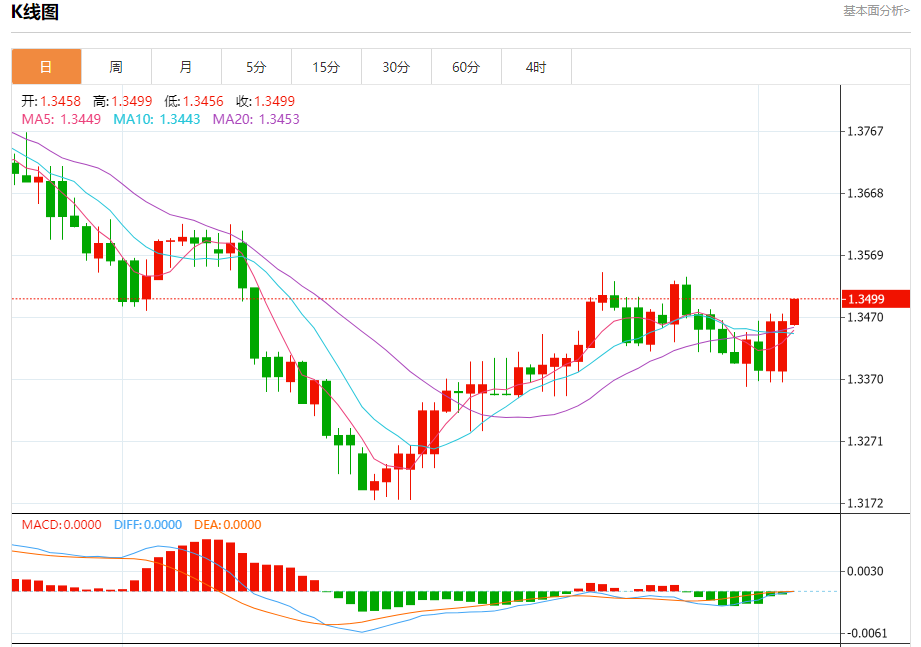Switch to the 月 monthly tab
Image resolution: width=921 pixels, height=647 pixels.
[x=186, y=67]
